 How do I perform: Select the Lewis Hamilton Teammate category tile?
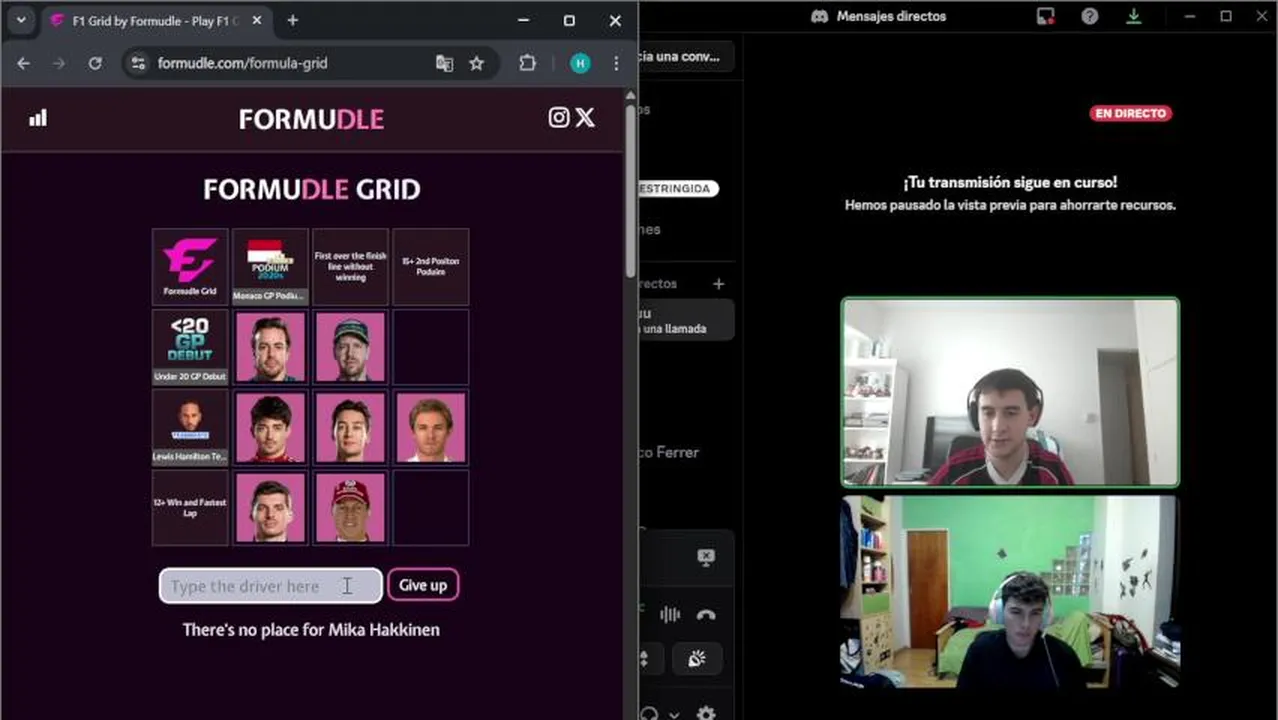point(190,427)
